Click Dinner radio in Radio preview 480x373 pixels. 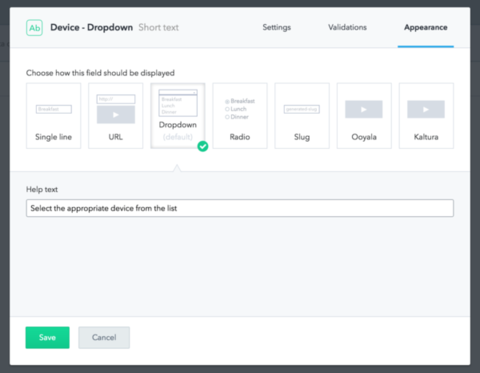[227, 117]
